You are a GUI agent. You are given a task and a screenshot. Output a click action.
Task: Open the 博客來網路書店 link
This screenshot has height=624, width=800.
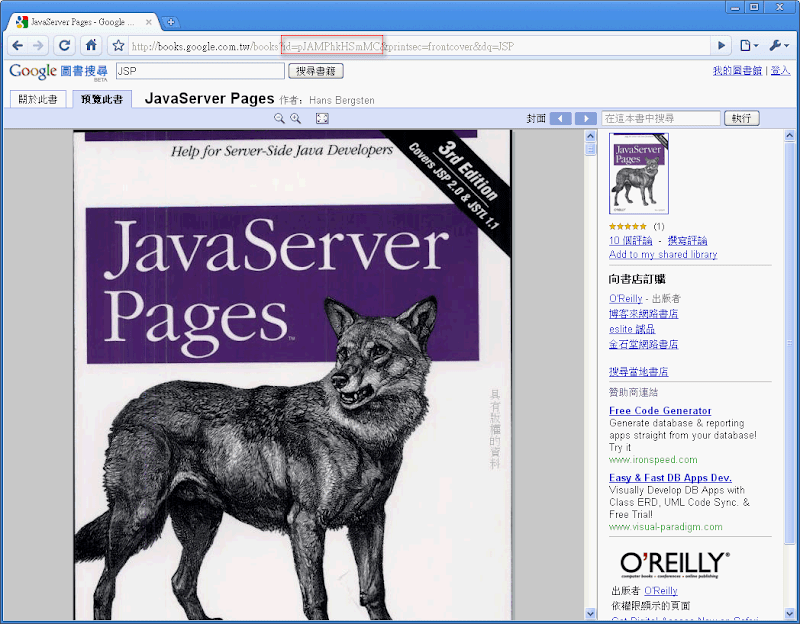(643, 313)
